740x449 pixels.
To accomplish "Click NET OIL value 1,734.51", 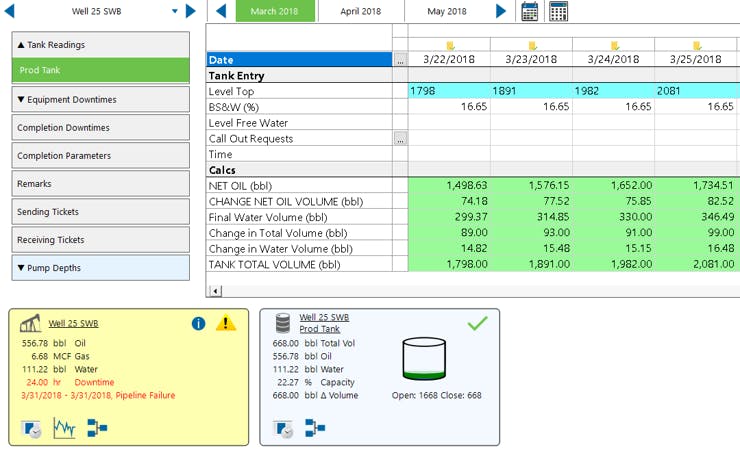I will click(x=696, y=186).
